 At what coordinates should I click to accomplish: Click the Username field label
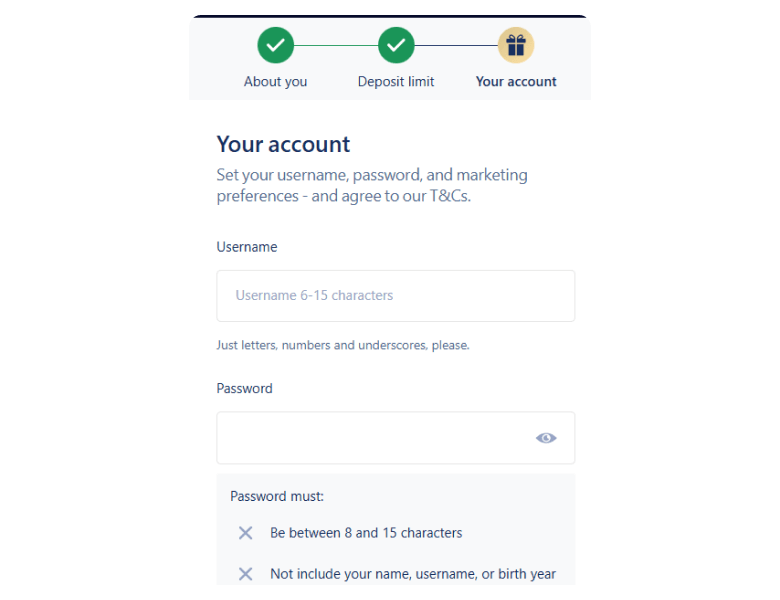[x=247, y=247]
